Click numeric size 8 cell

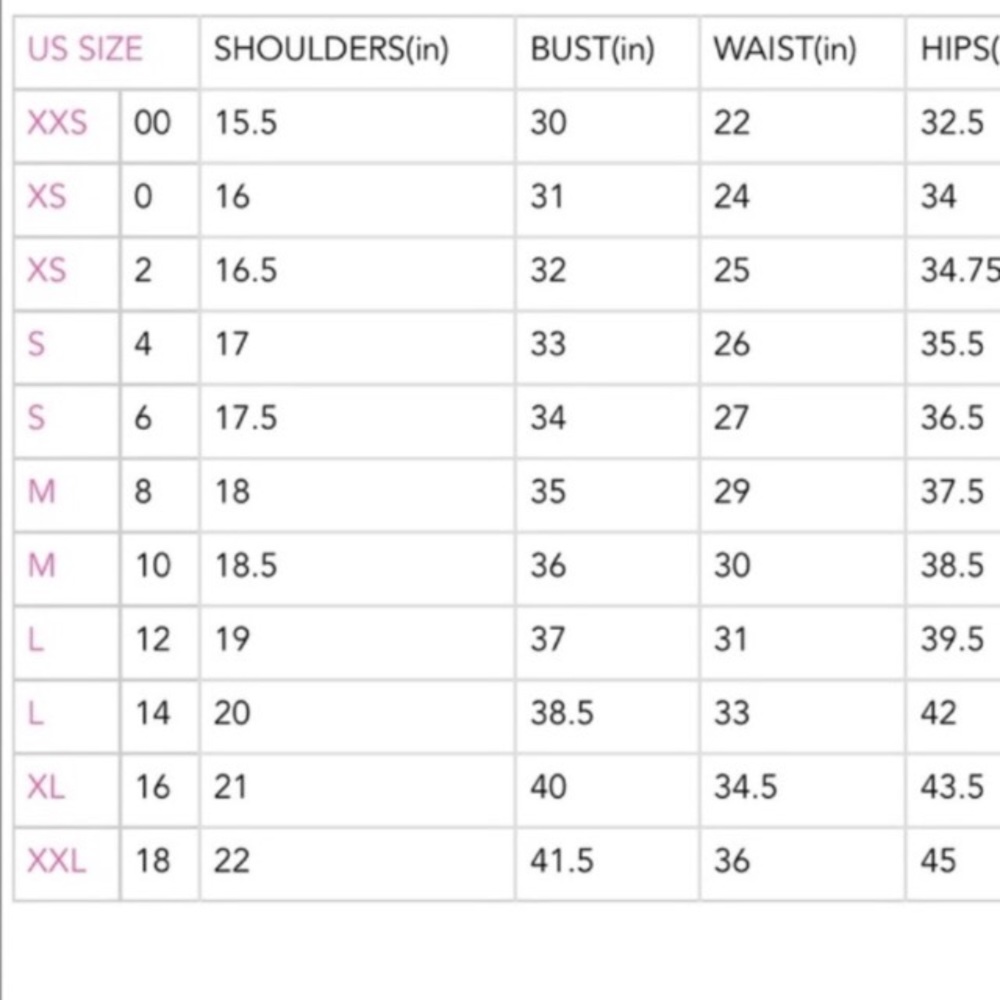143,492
